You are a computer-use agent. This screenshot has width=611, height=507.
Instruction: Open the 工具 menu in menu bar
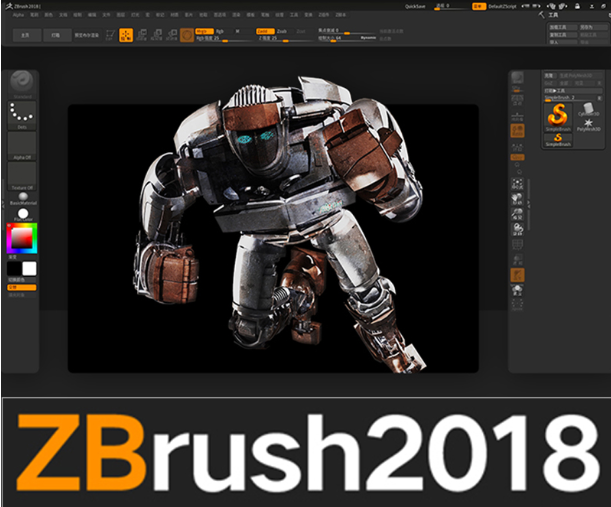pos(294,15)
